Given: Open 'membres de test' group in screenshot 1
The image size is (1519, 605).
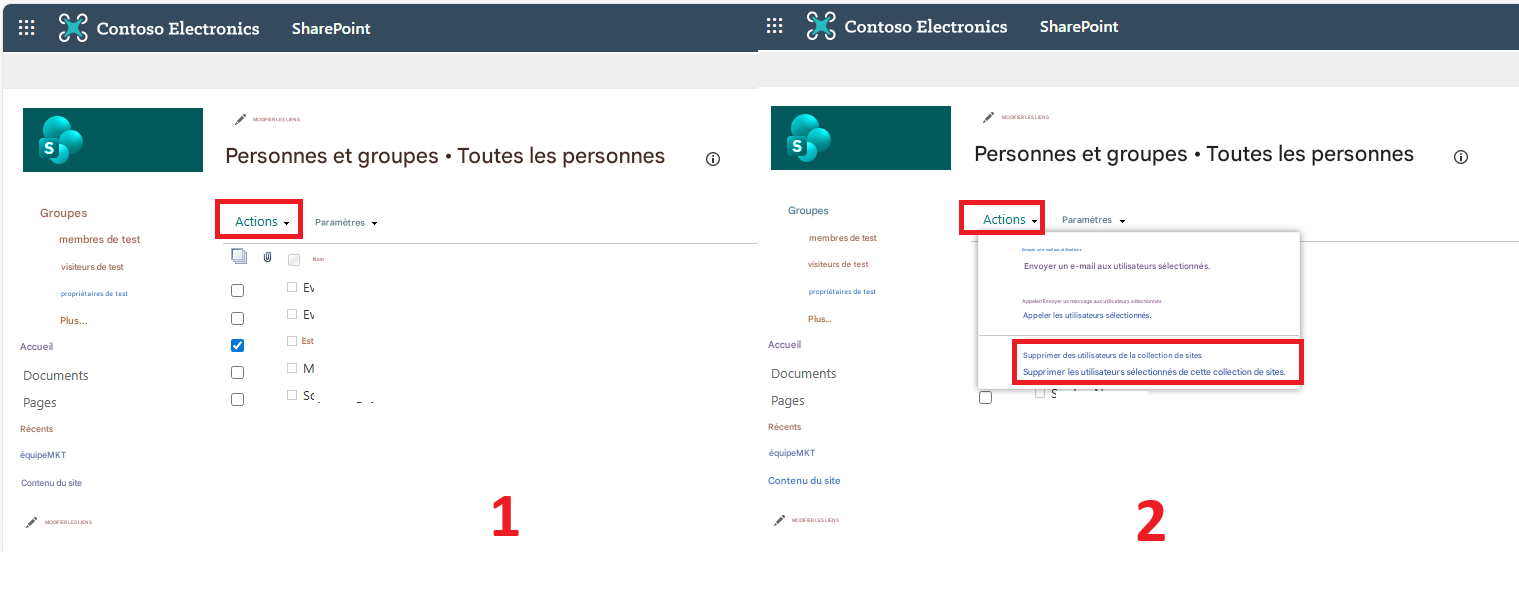Looking at the screenshot, I should pyautogui.click(x=100, y=239).
